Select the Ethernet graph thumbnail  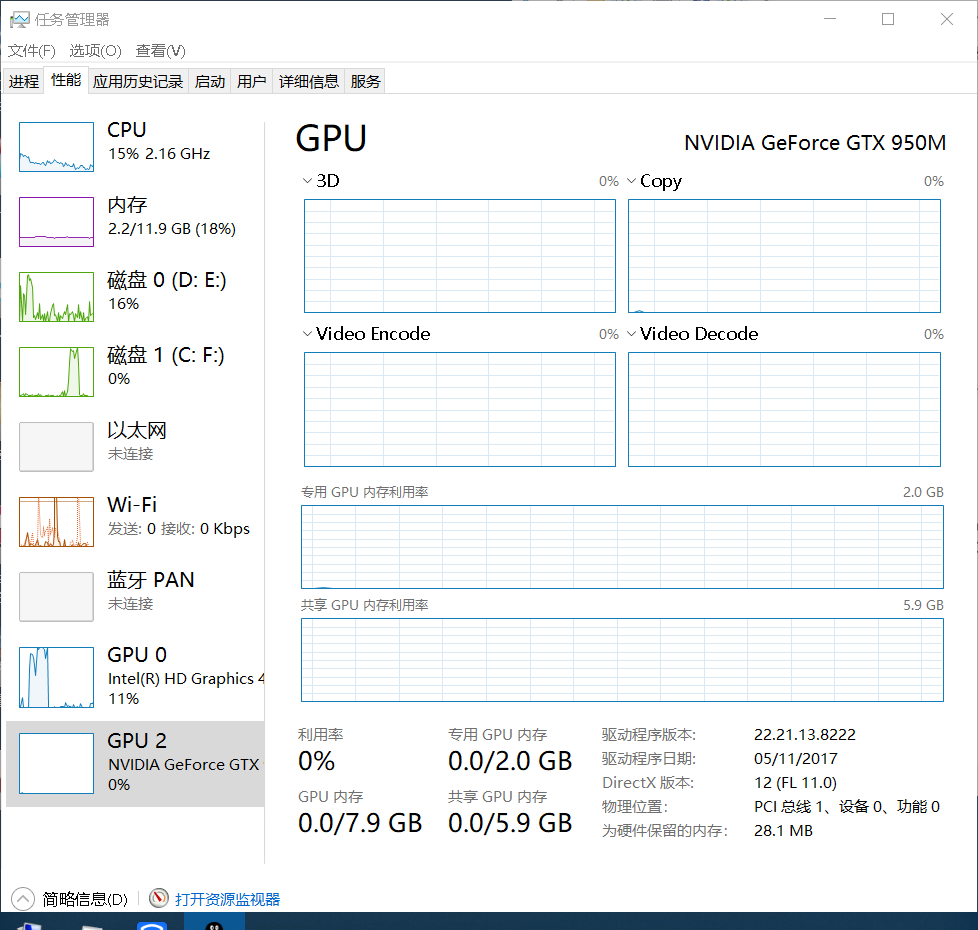click(x=56, y=447)
